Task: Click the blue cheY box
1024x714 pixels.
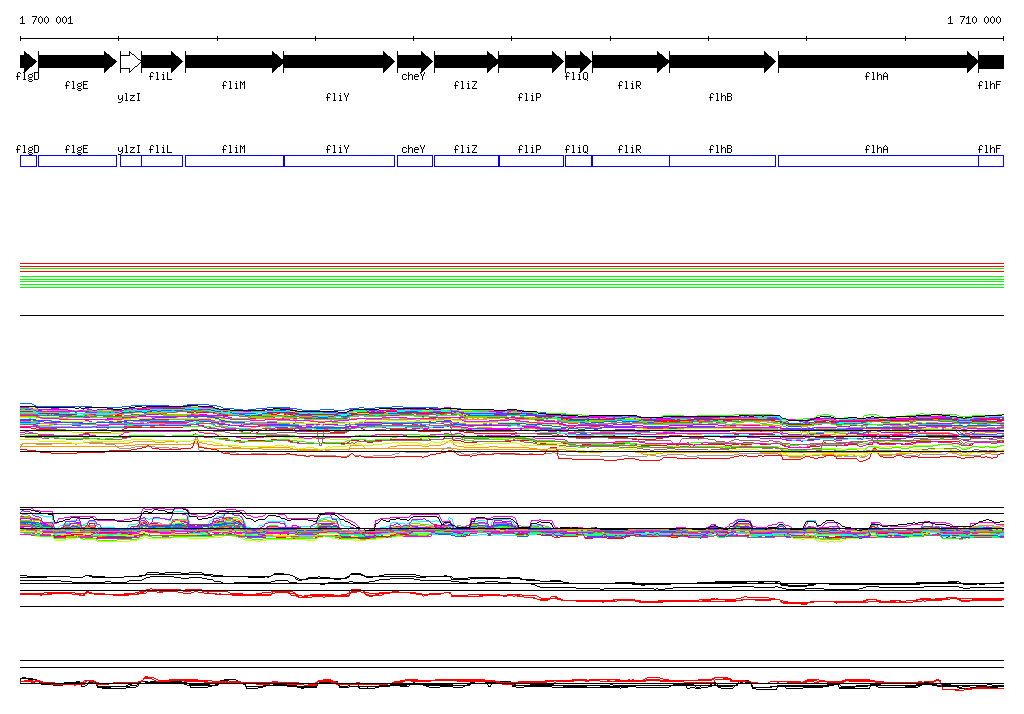Action: click(415, 161)
